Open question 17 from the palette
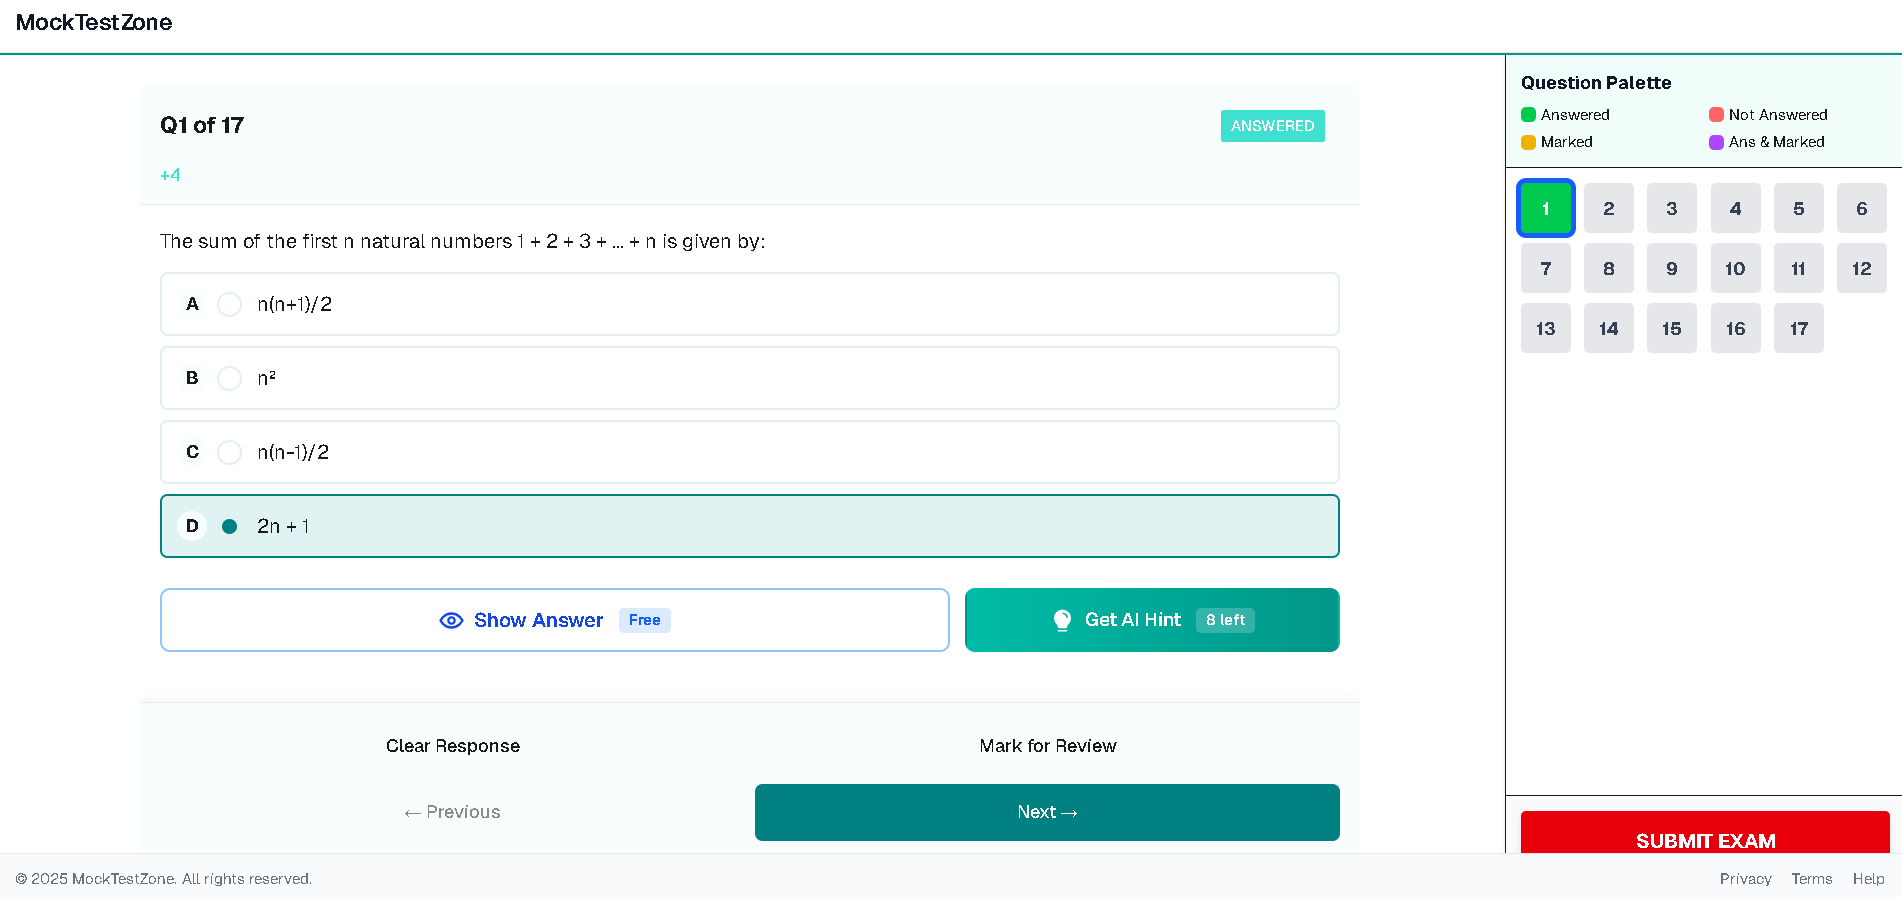Screen dimensions: 1902x897 click(x=1798, y=329)
